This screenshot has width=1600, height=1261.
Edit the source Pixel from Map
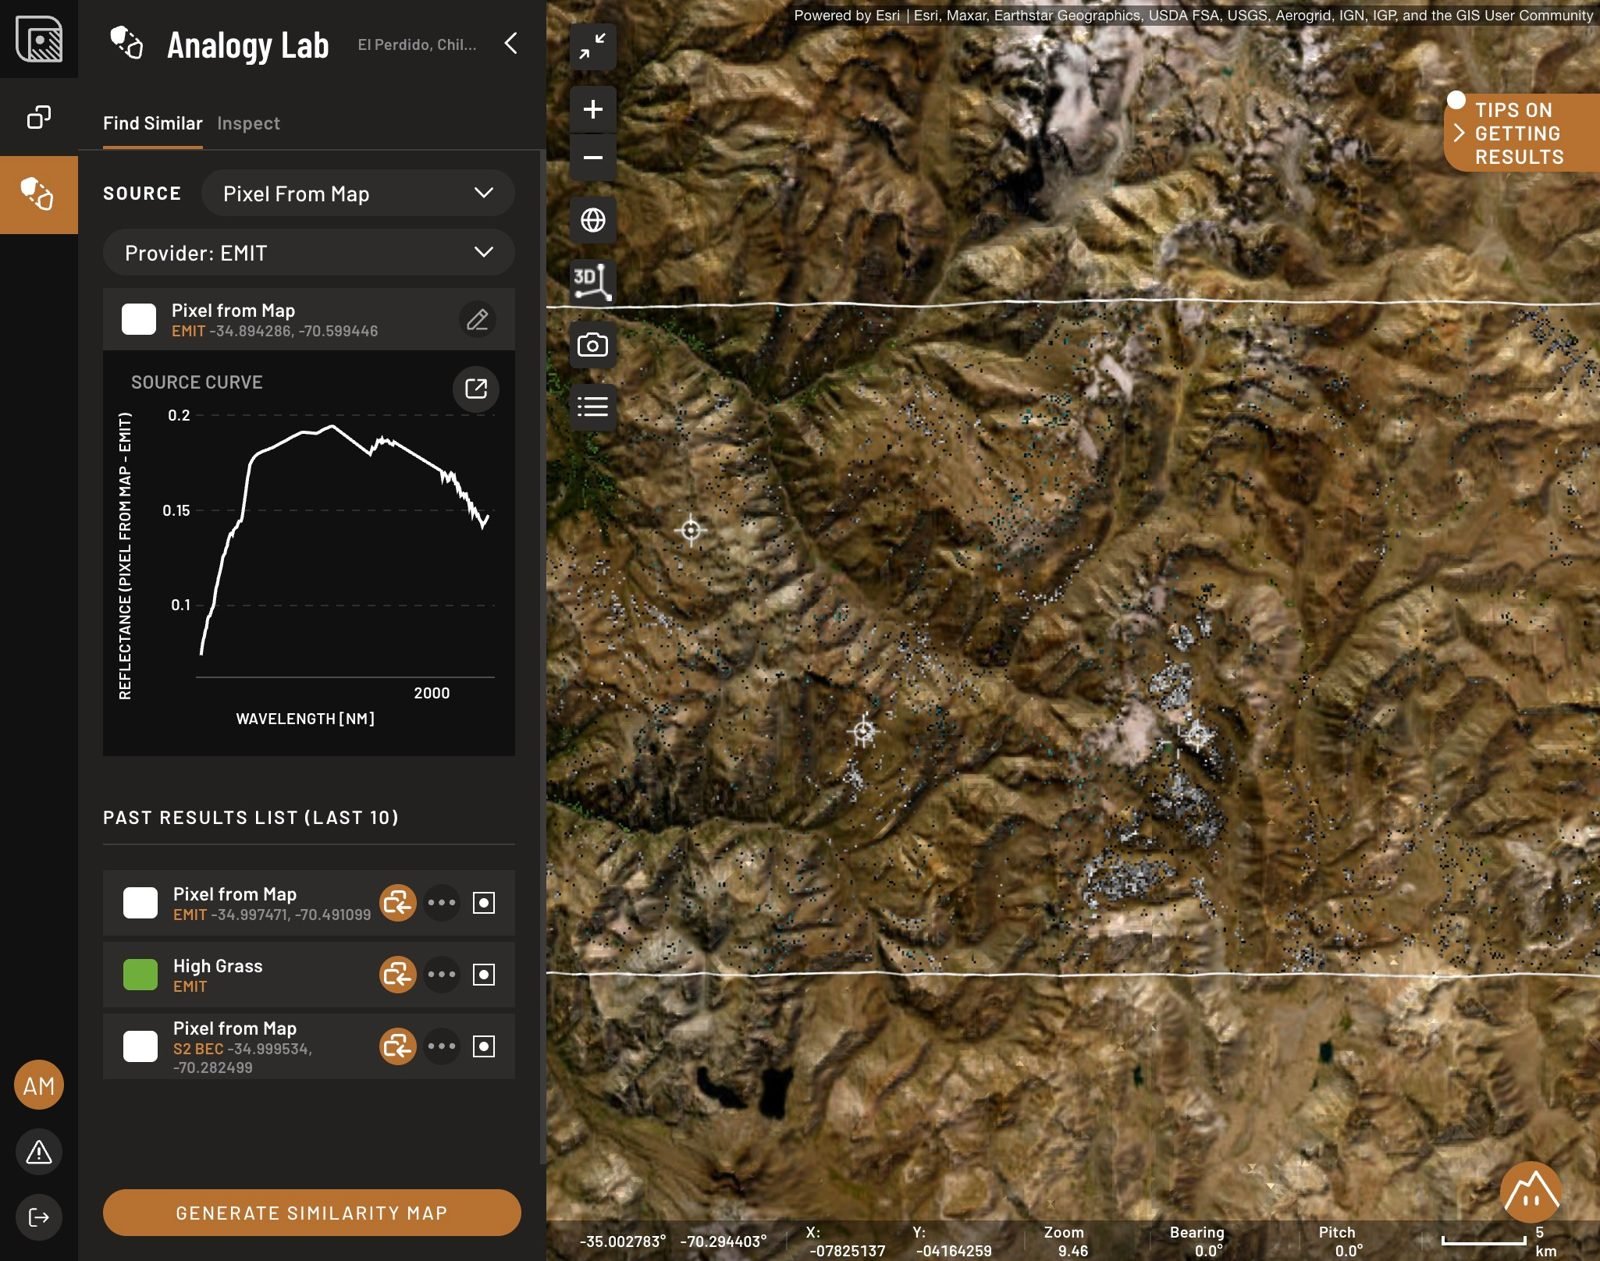[x=478, y=319]
